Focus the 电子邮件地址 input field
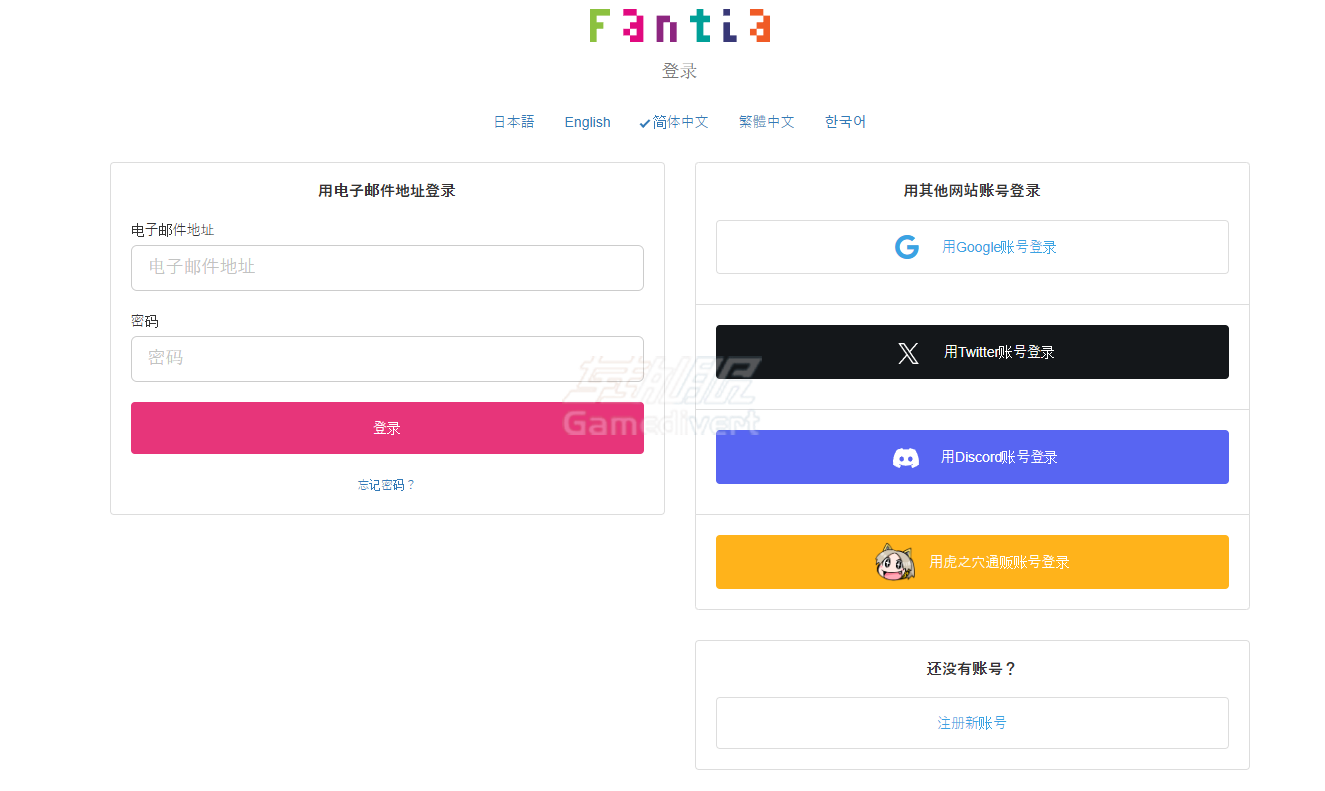The image size is (1325, 791). click(x=387, y=268)
